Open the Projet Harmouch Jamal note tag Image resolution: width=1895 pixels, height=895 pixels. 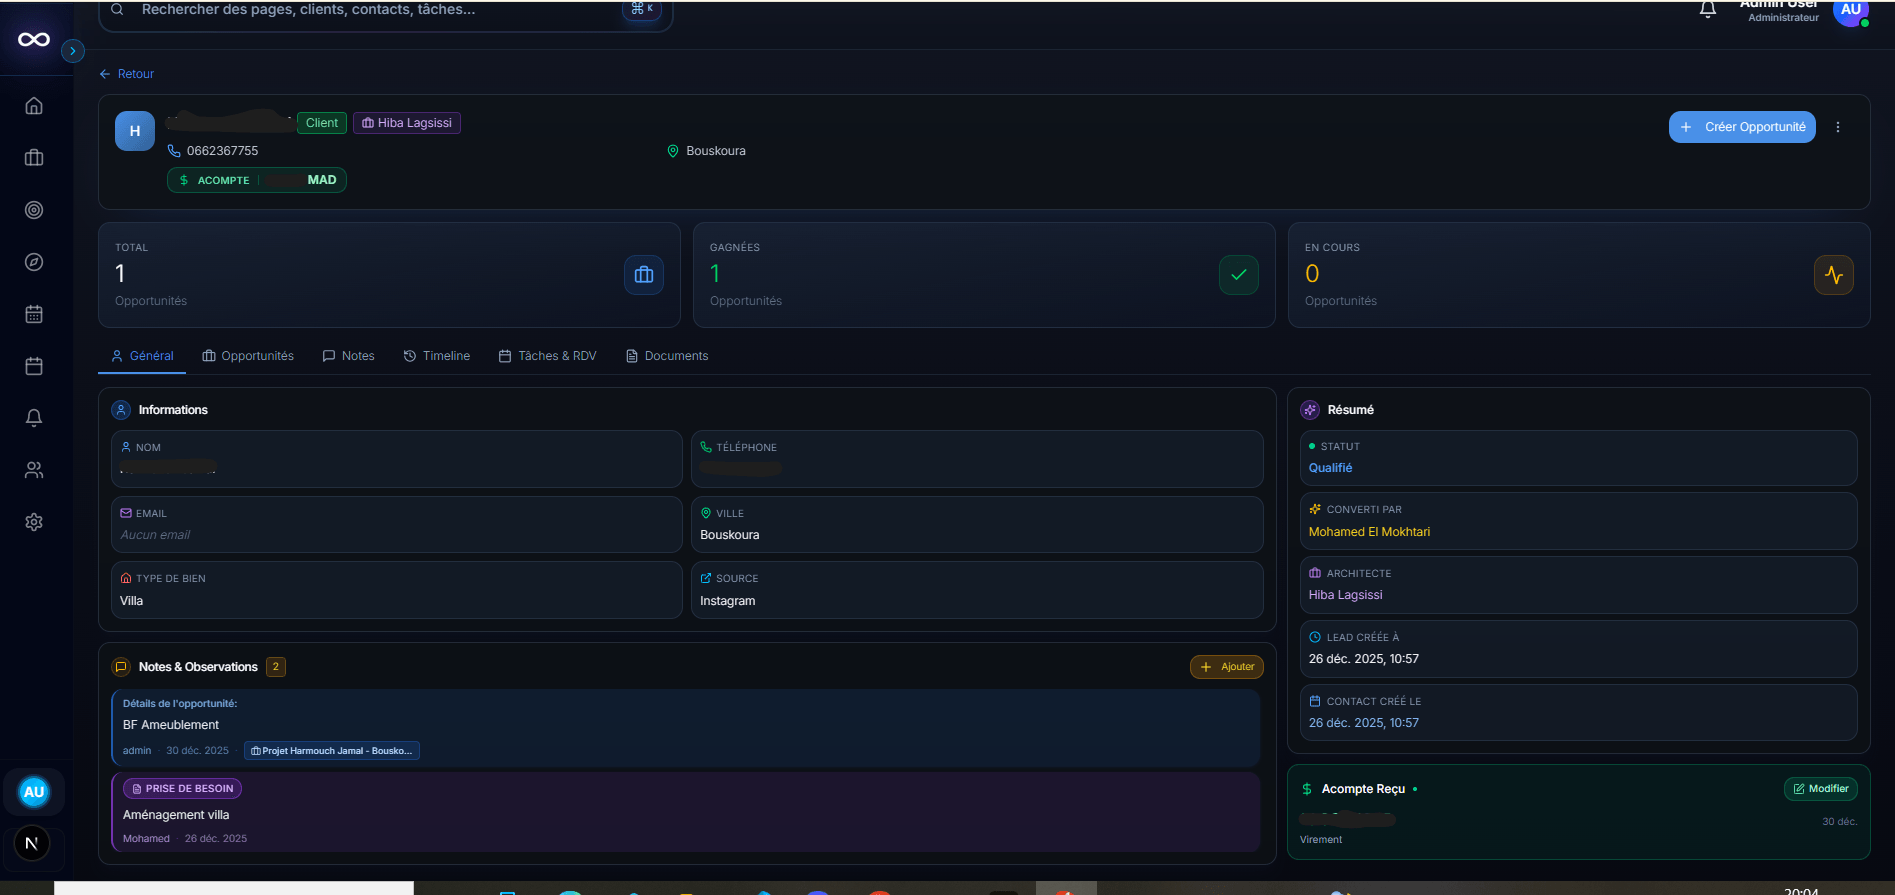click(x=332, y=751)
